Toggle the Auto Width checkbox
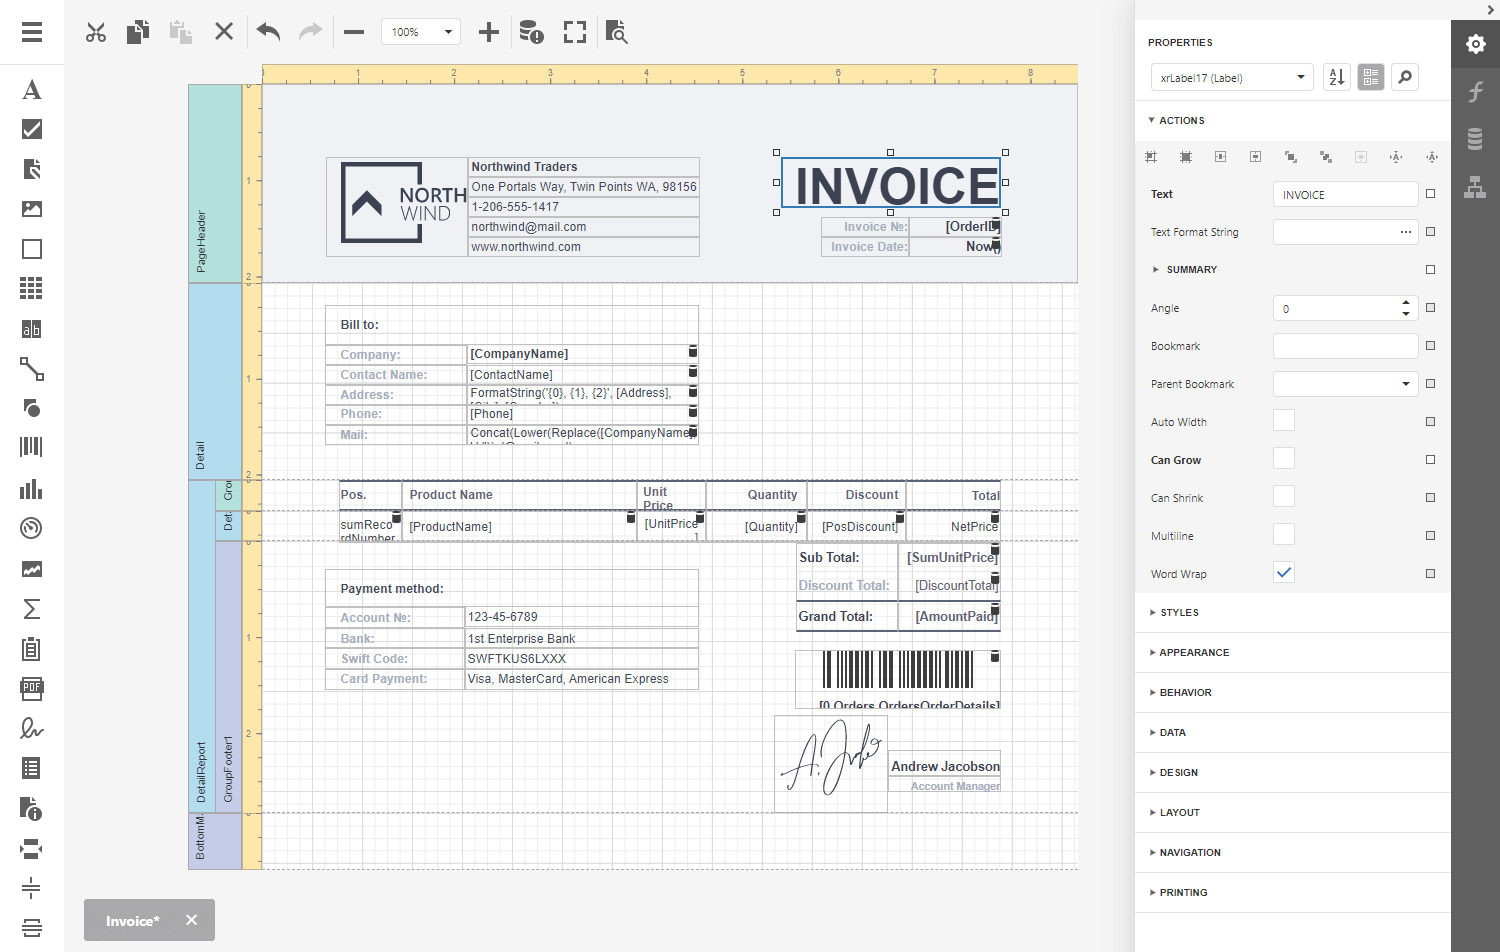The height and width of the screenshot is (952, 1500). [1284, 421]
